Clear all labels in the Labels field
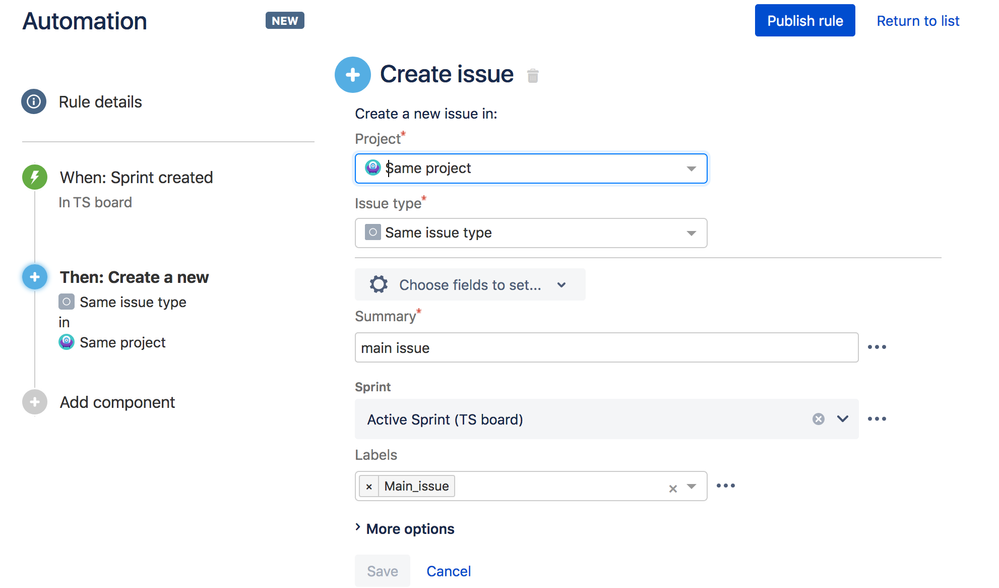The width and height of the screenshot is (999, 588). (673, 488)
